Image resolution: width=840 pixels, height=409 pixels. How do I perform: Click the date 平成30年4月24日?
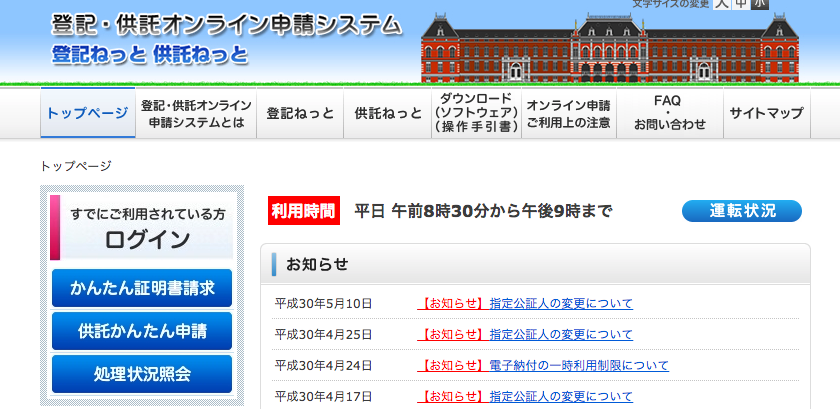pos(323,366)
